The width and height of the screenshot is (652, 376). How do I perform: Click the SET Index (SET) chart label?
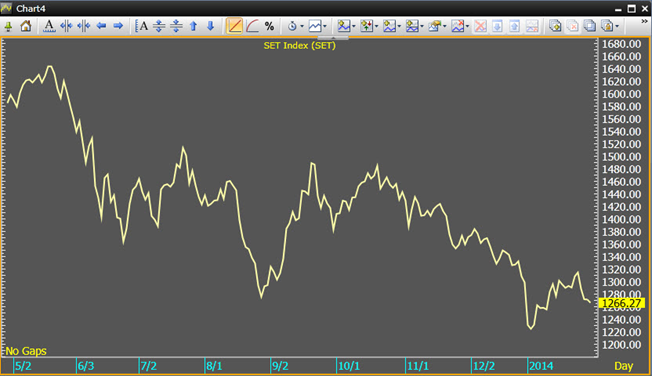[x=300, y=46]
